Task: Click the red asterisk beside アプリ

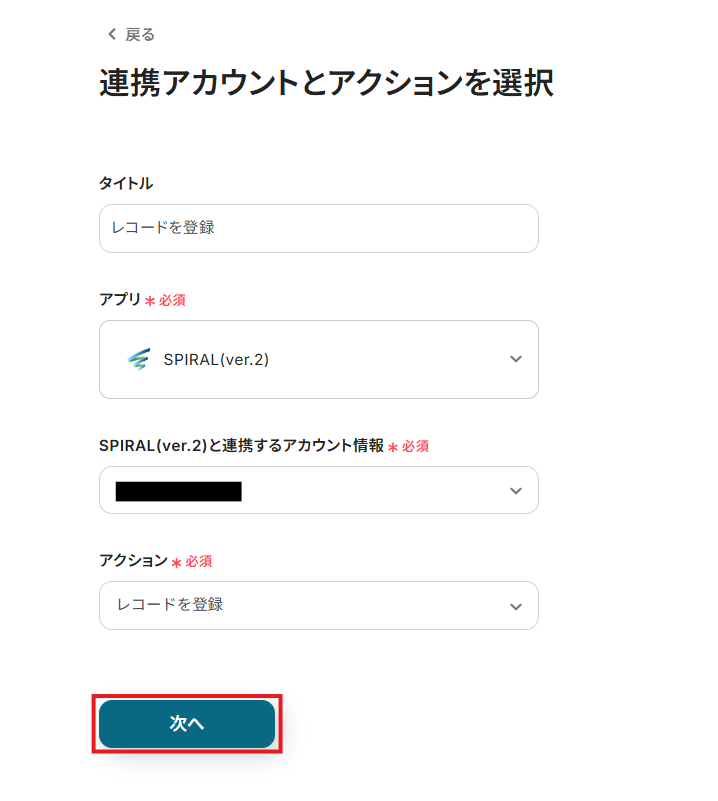Action: click(x=150, y=301)
